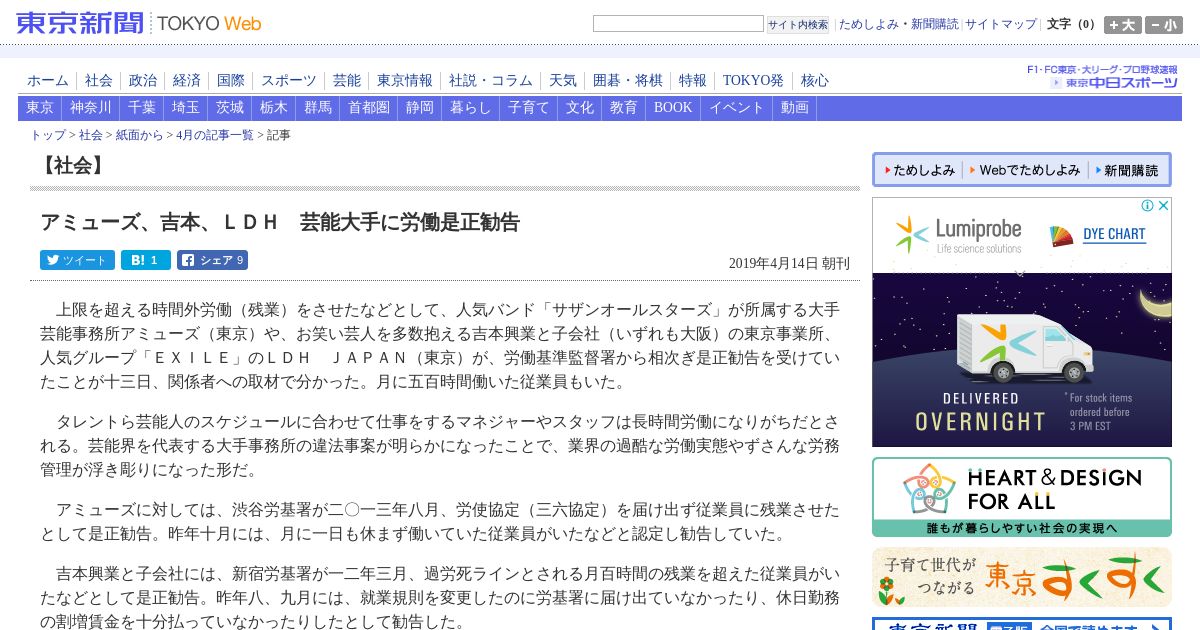Image resolution: width=1200 pixels, height=630 pixels.
Task: Select the 千葉 regional tab
Action: click(142, 108)
